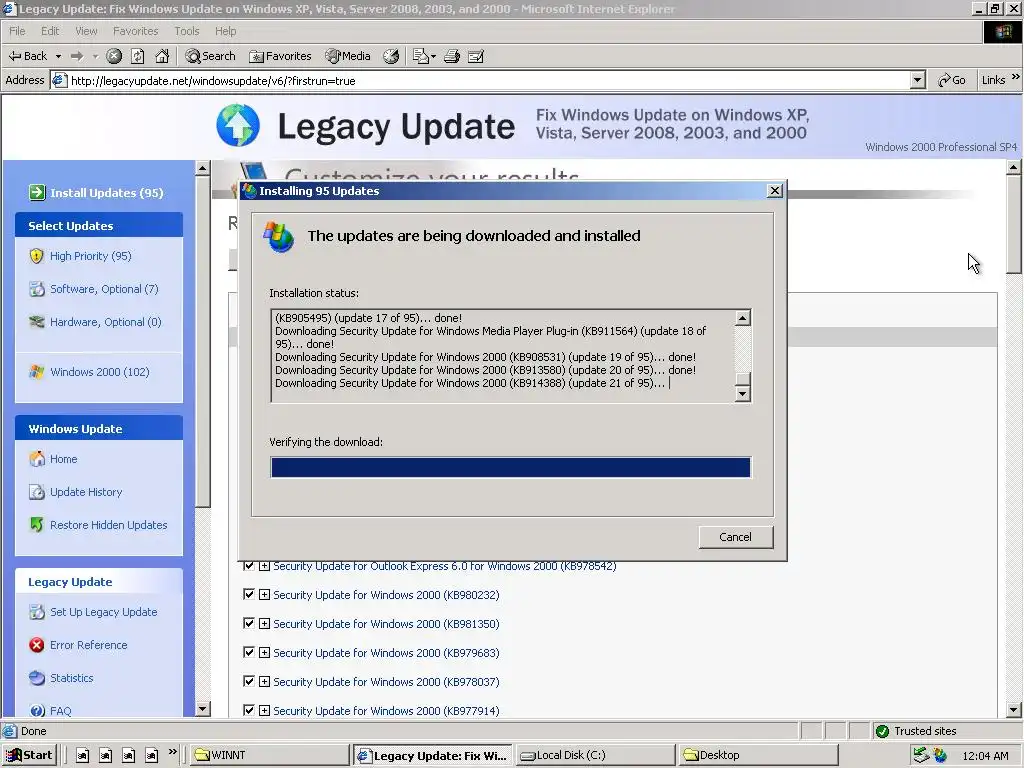
Task: Expand details for KB980232 update
Action: click(x=264, y=595)
